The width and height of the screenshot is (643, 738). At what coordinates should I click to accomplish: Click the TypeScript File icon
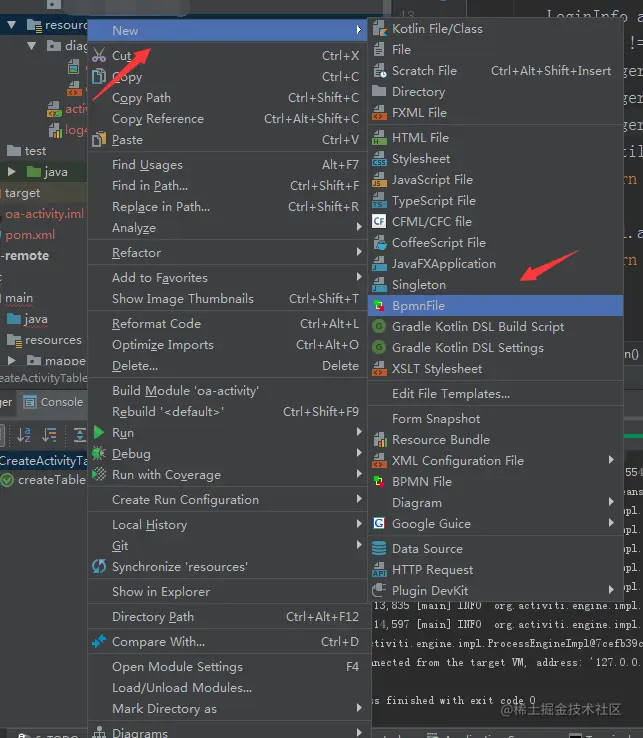point(379,201)
